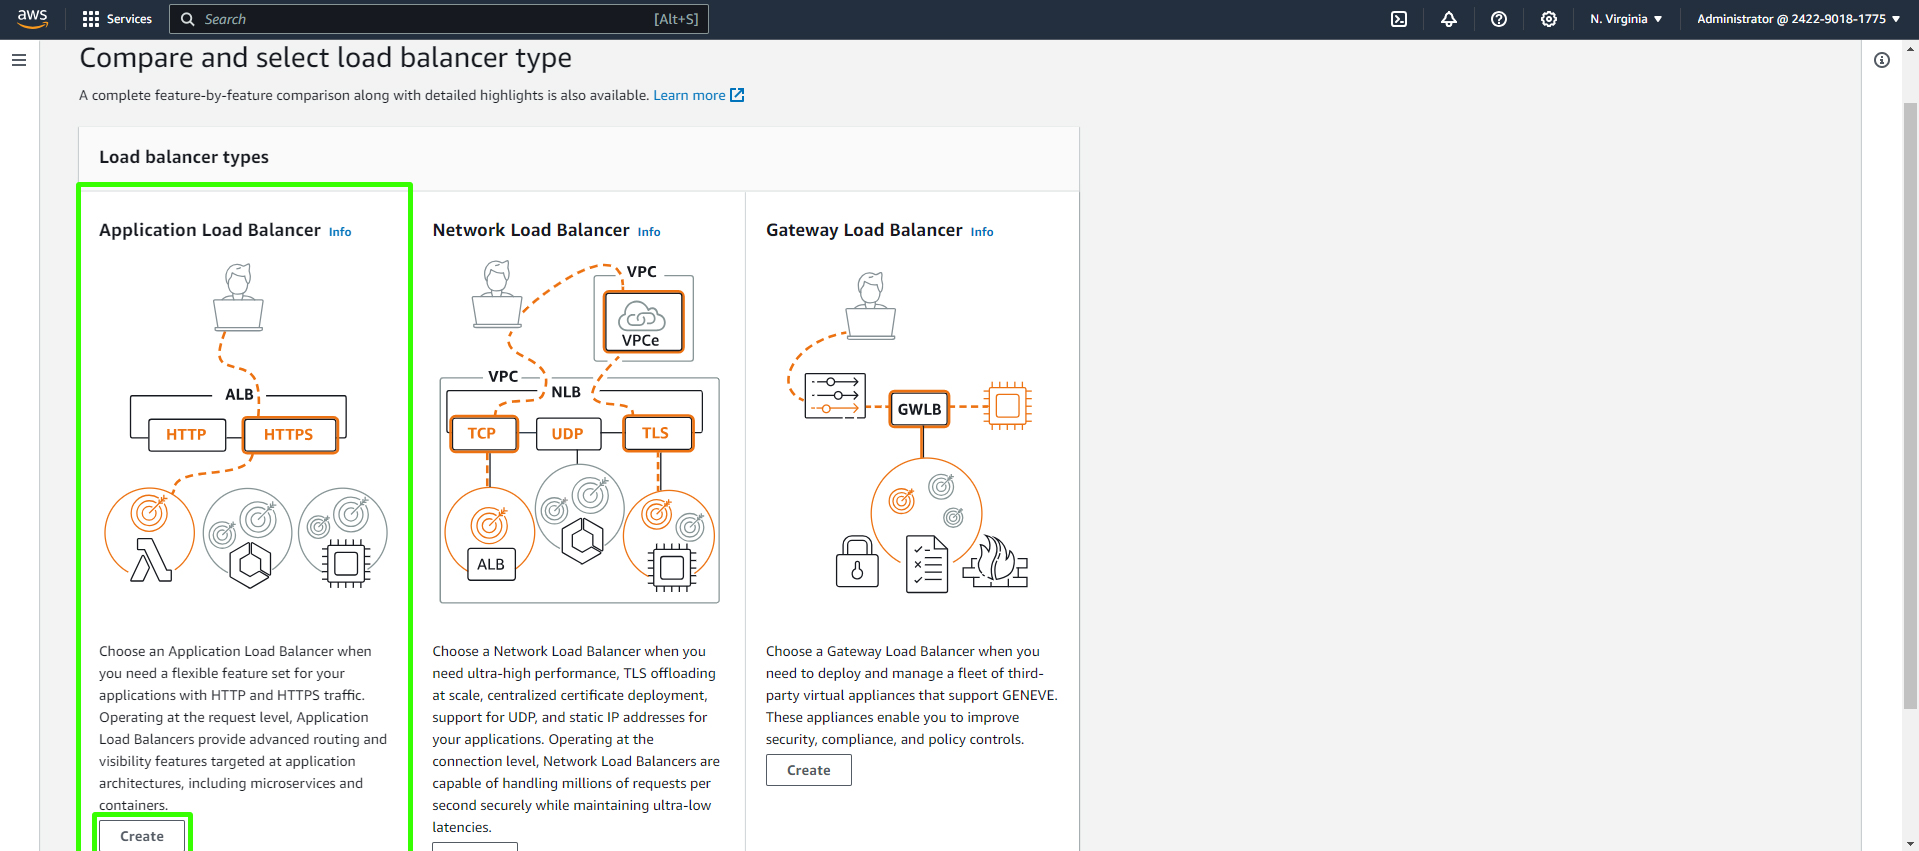
Task: Open the CloudShell terminal icon
Action: pyautogui.click(x=1399, y=19)
